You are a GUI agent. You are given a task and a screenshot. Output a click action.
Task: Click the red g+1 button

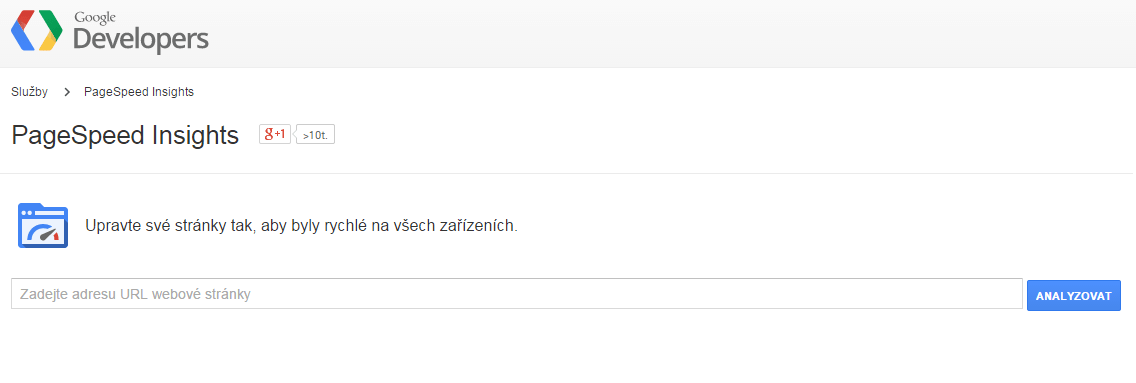point(275,134)
